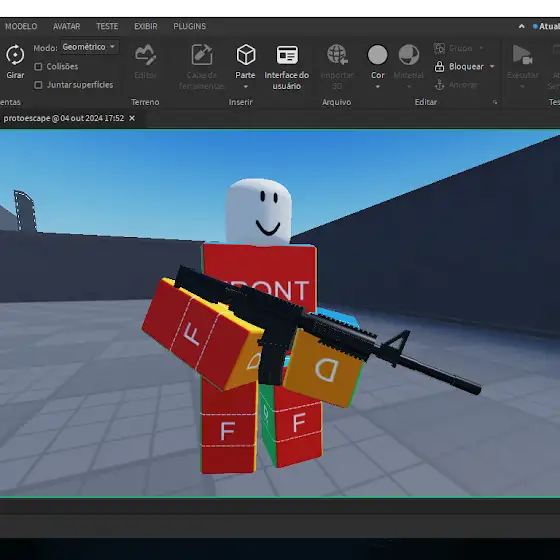
Task: Open the MODELO ribbon tab
Action: coord(21,26)
